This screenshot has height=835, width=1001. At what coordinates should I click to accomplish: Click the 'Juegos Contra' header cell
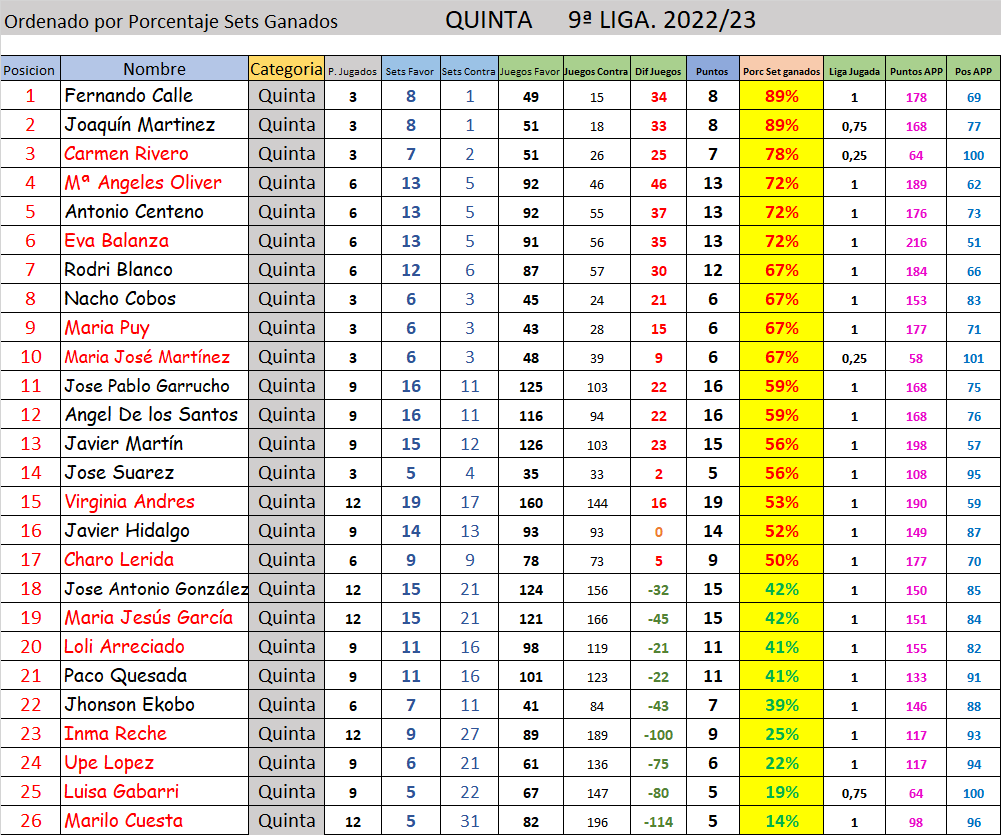click(x=596, y=69)
